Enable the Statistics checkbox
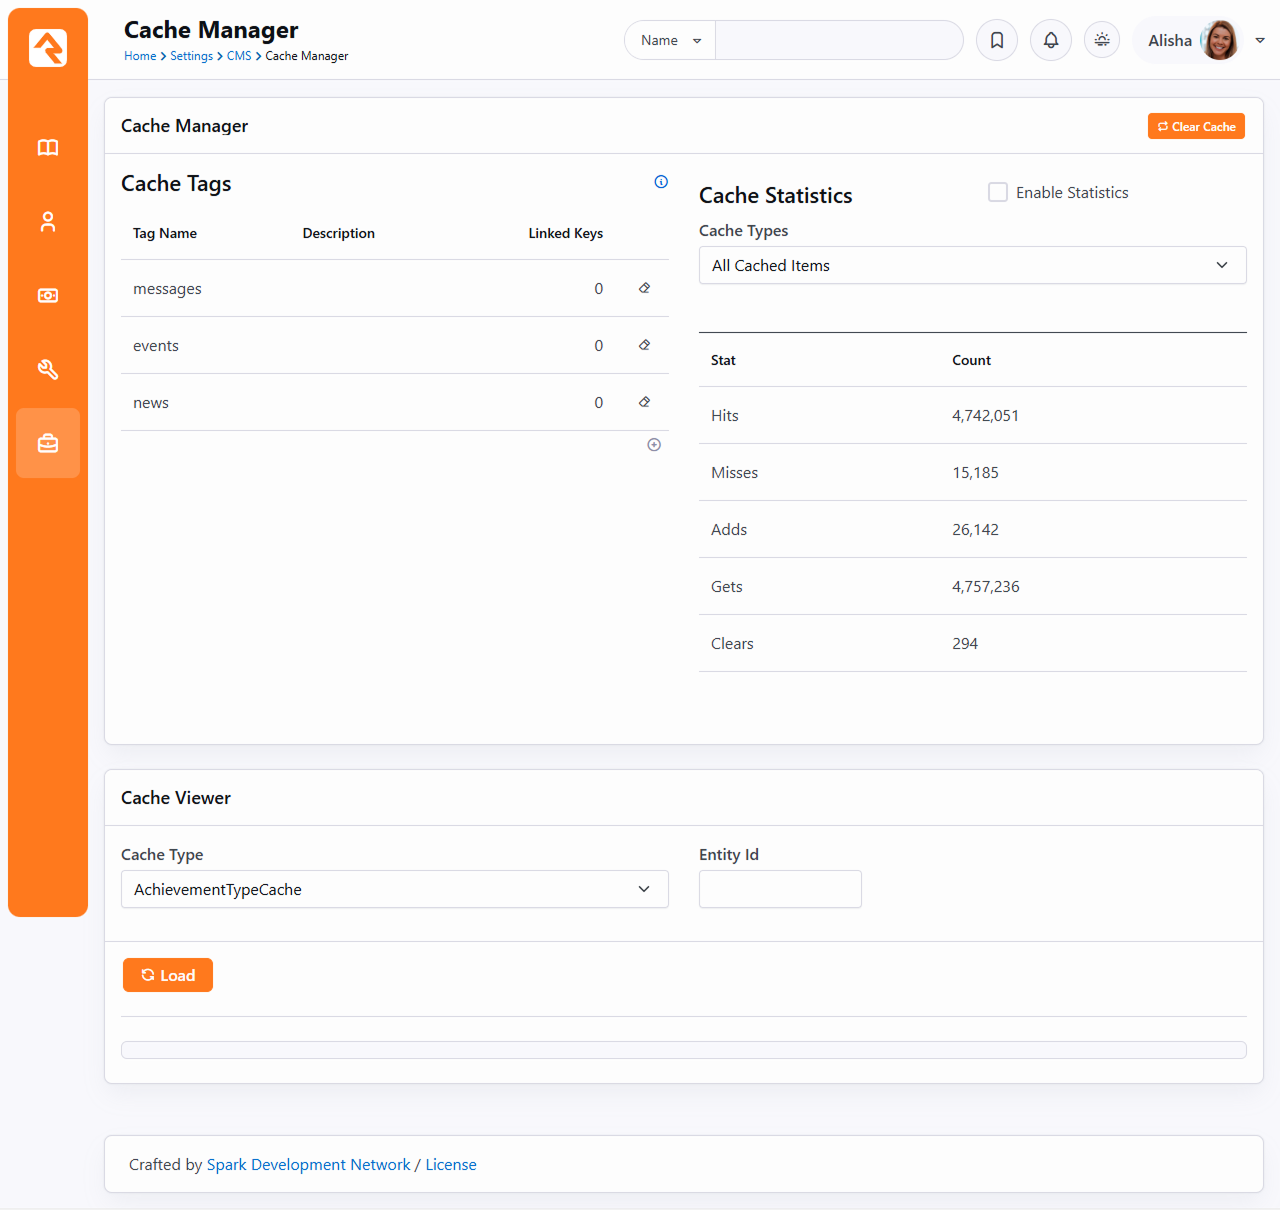1280x1210 pixels. (998, 192)
